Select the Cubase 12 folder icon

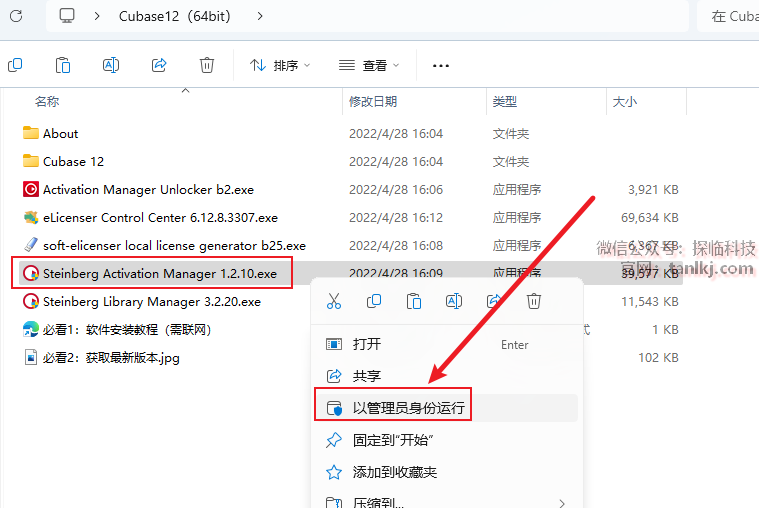pyautogui.click(x=31, y=161)
